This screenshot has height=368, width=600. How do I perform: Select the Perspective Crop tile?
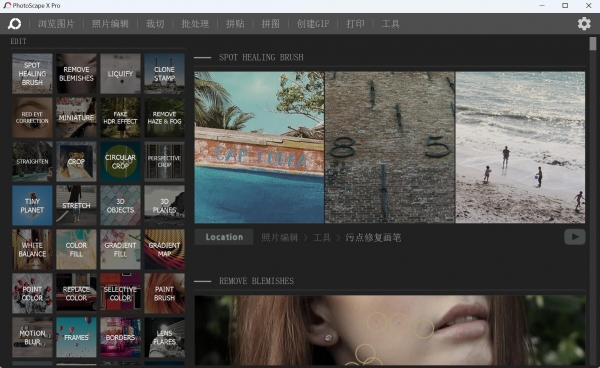click(x=164, y=161)
